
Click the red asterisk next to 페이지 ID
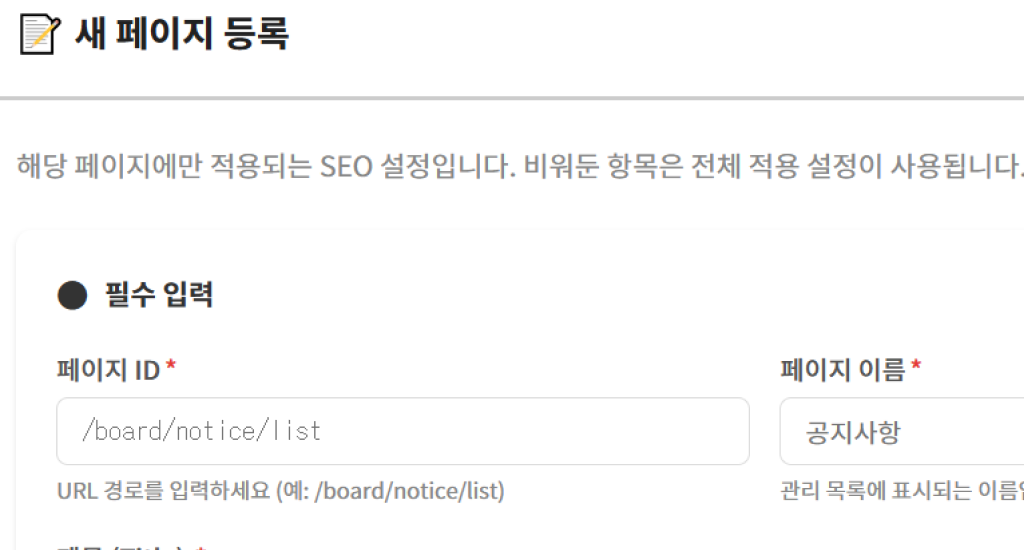[171, 368]
